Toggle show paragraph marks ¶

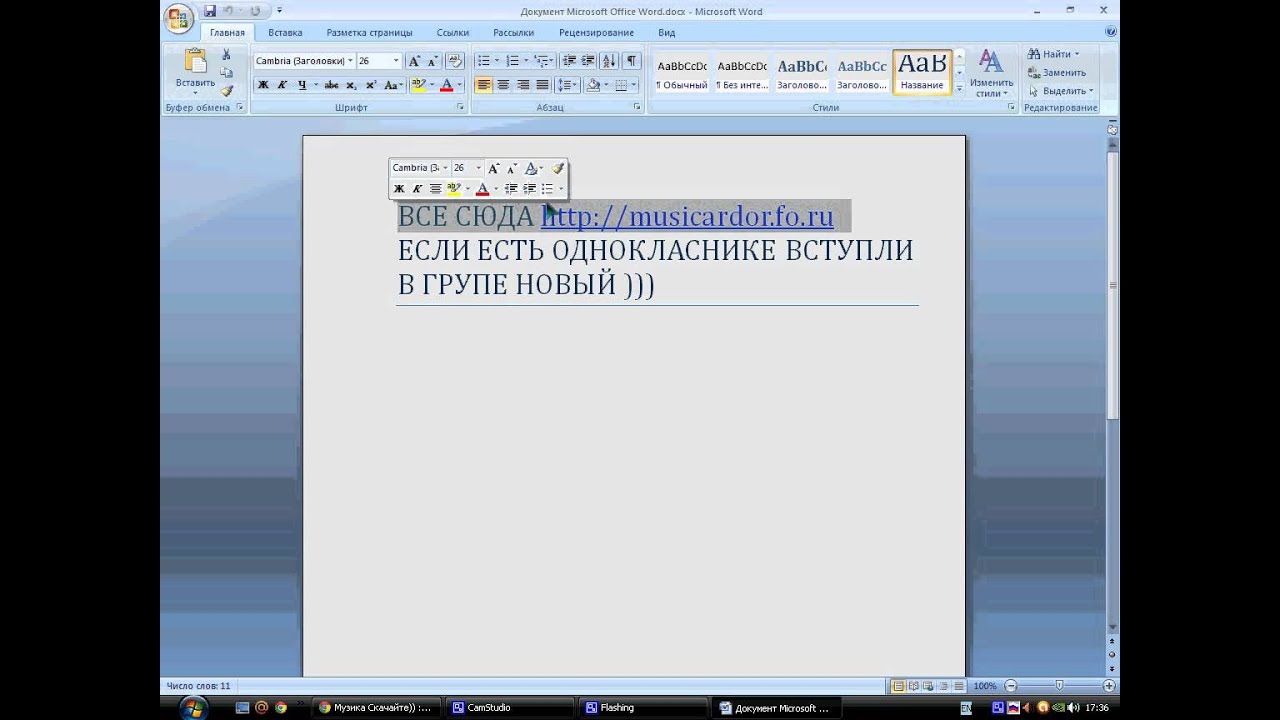631,61
